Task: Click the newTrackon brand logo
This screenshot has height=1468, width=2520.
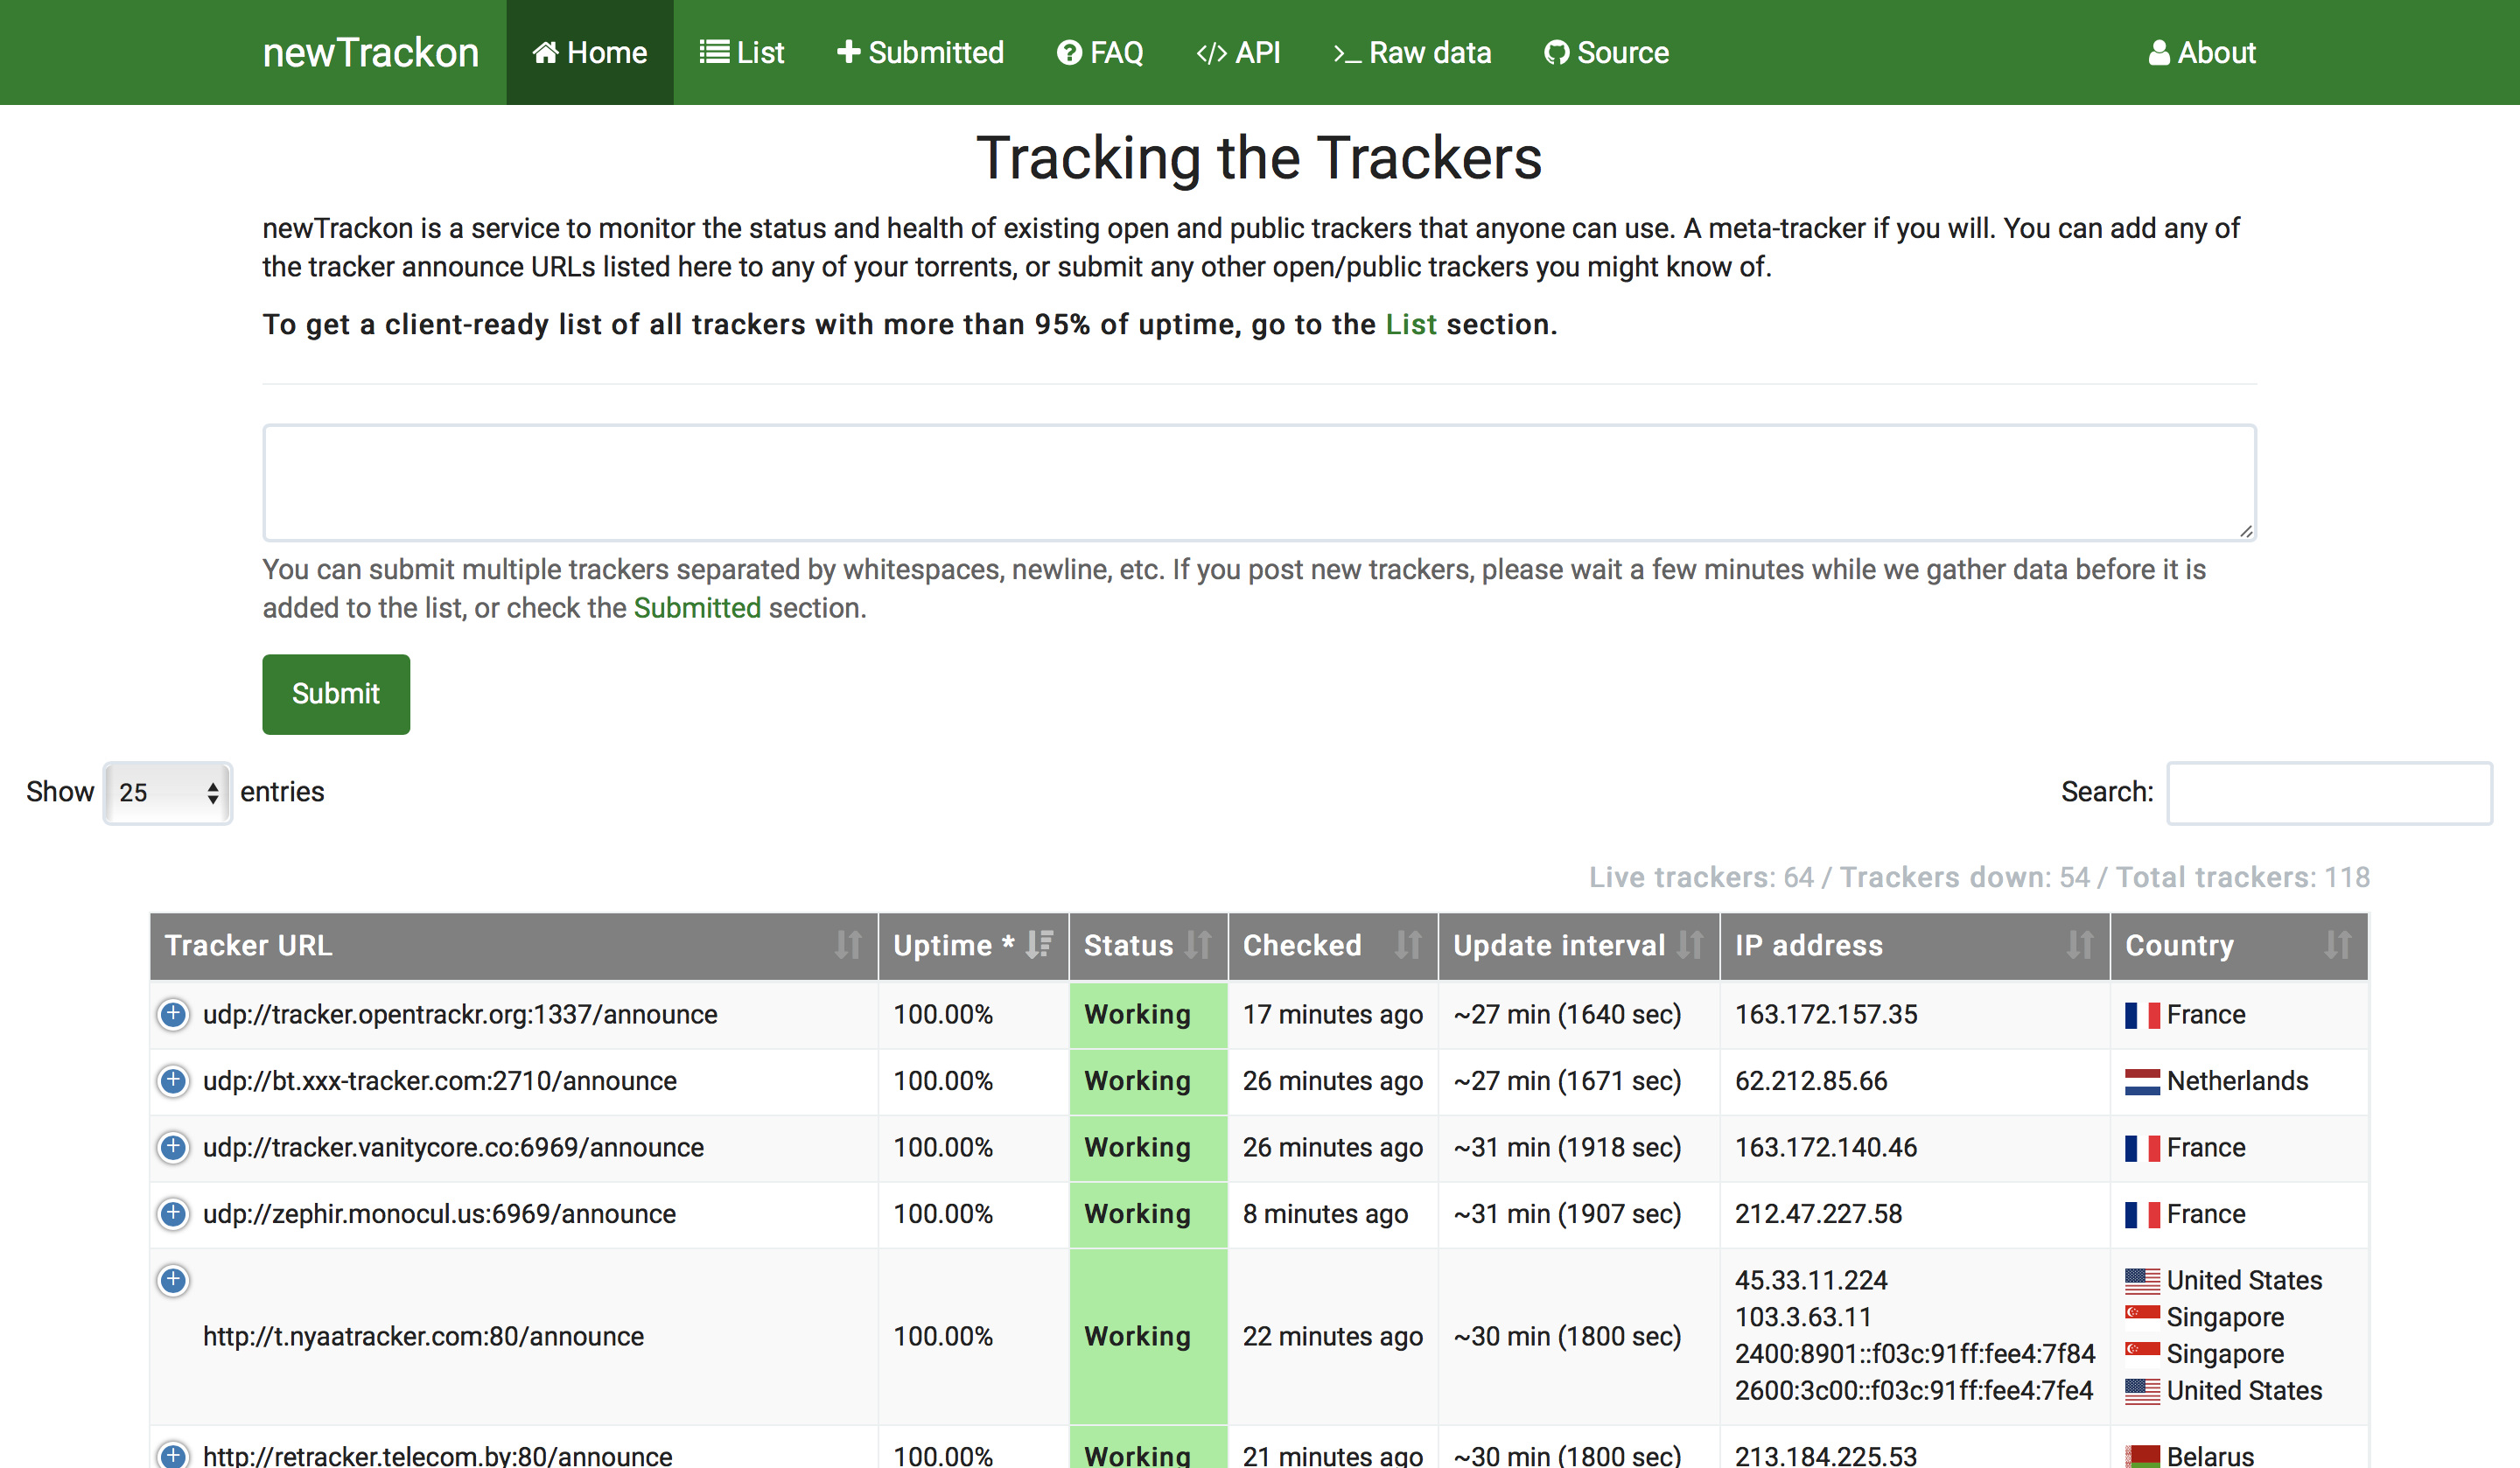Action: click(x=370, y=52)
